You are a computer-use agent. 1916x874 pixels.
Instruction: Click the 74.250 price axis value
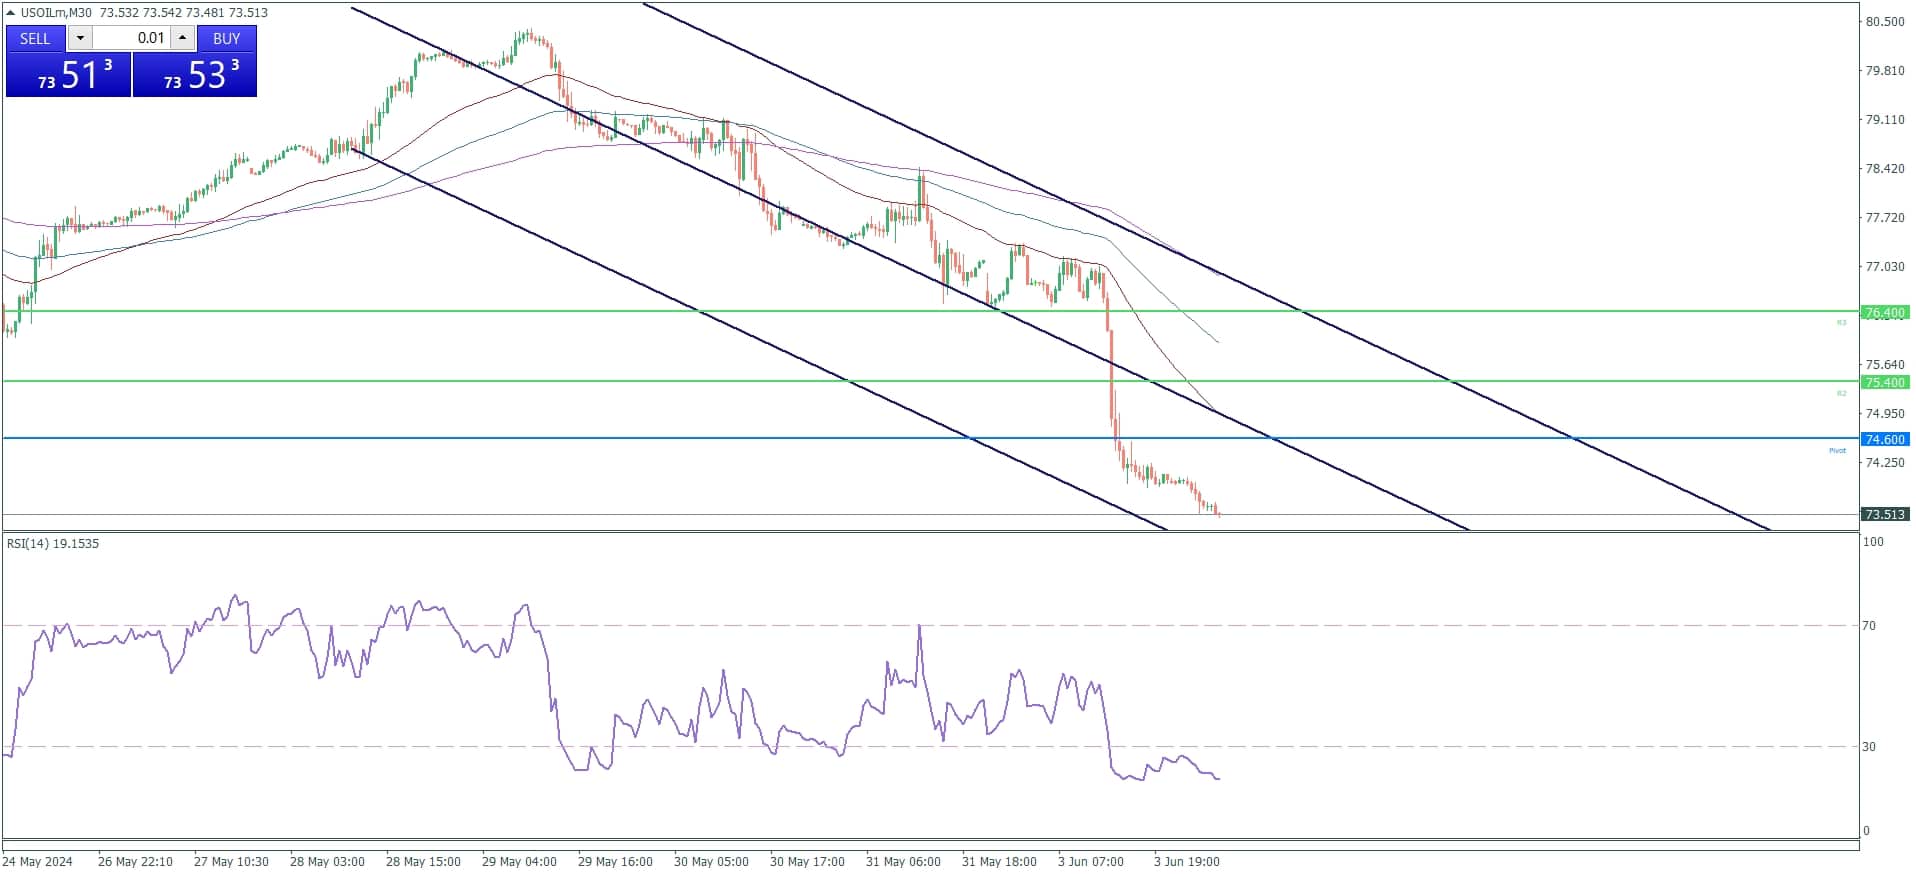[x=1885, y=463]
